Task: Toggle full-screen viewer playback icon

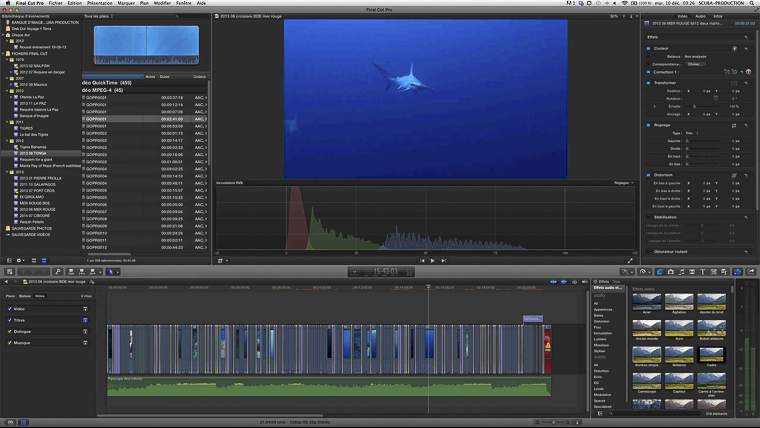Action: [629, 260]
